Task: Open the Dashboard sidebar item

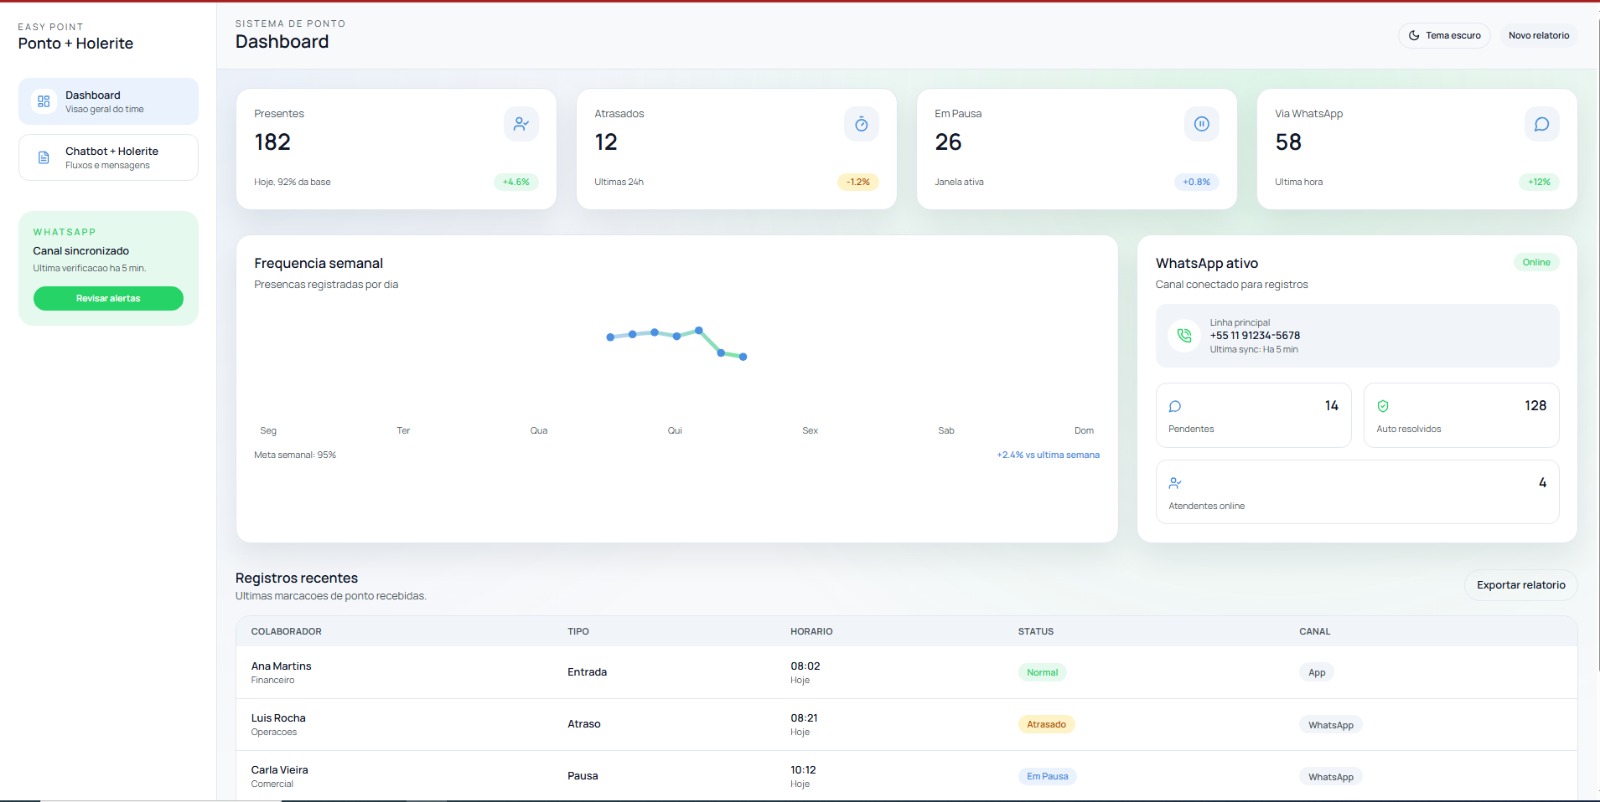Action: tap(108, 102)
